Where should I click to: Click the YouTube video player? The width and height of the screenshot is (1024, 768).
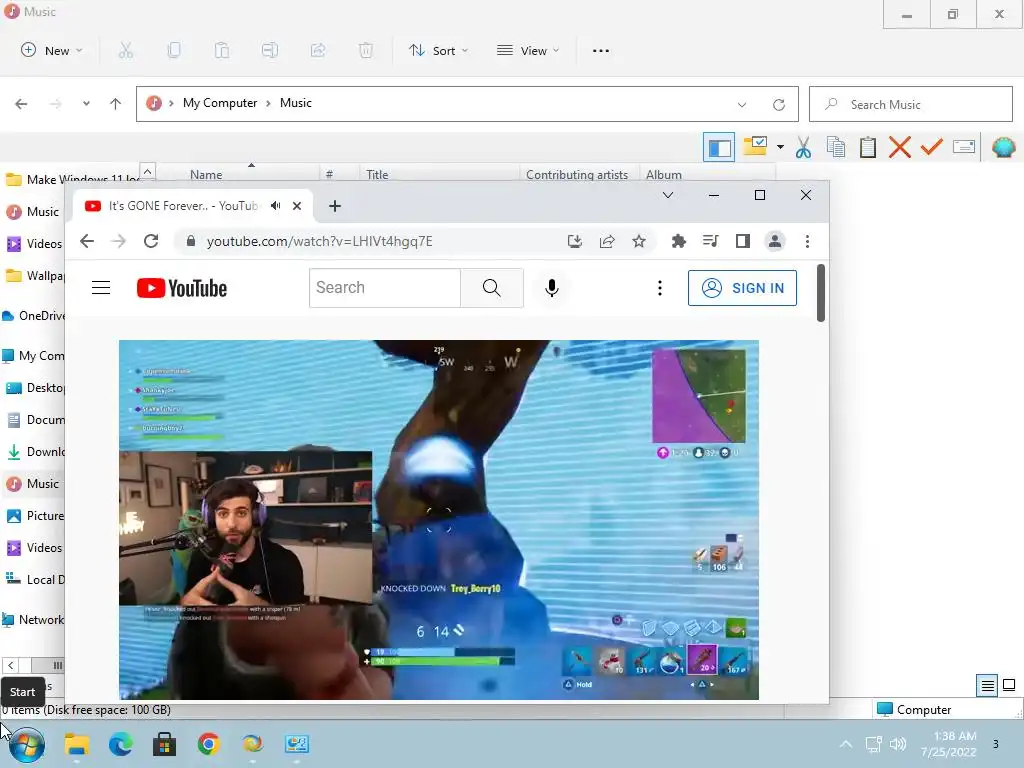click(x=439, y=520)
